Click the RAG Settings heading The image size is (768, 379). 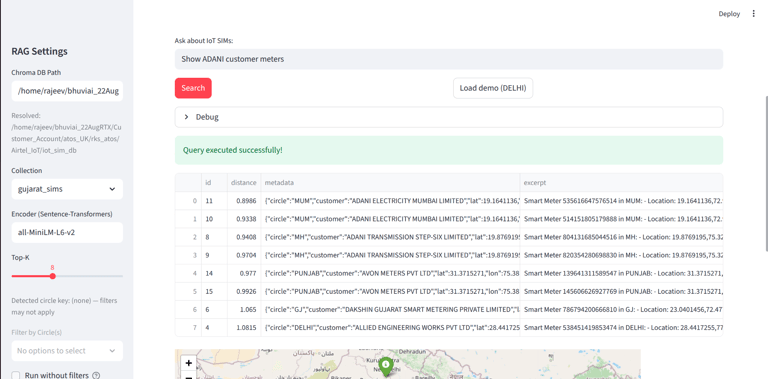pyautogui.click(x=40, y=51)
